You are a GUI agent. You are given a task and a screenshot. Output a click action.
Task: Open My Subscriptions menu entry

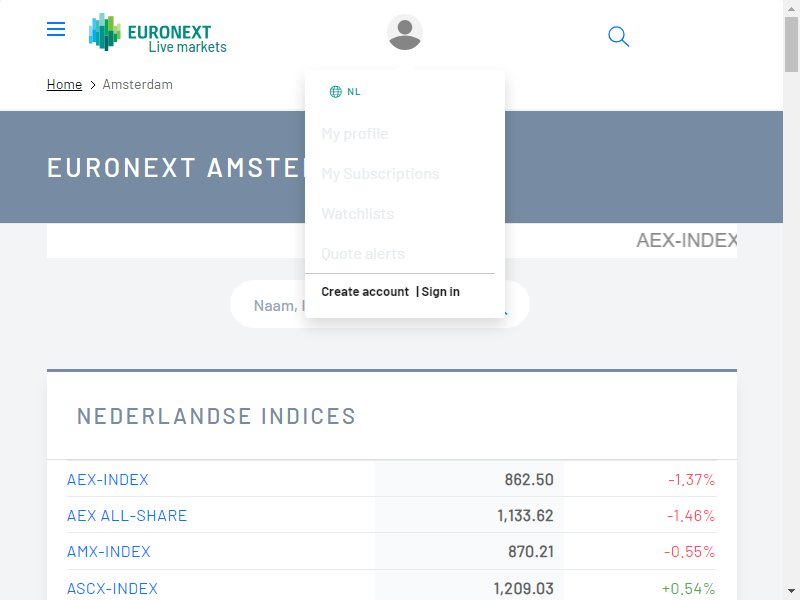[380, 173]
